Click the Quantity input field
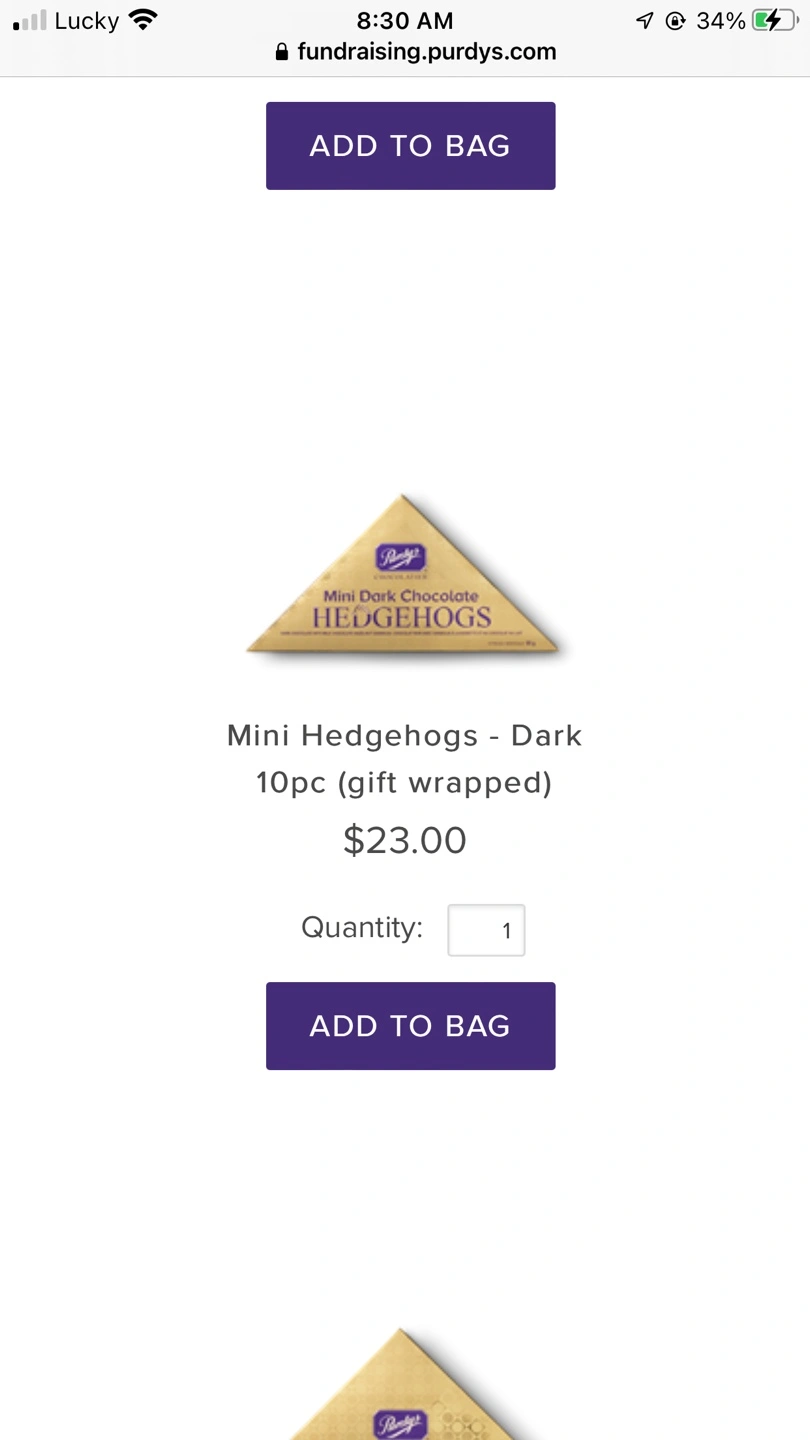This screenshot has width=810, height=1440. [486, 930]
